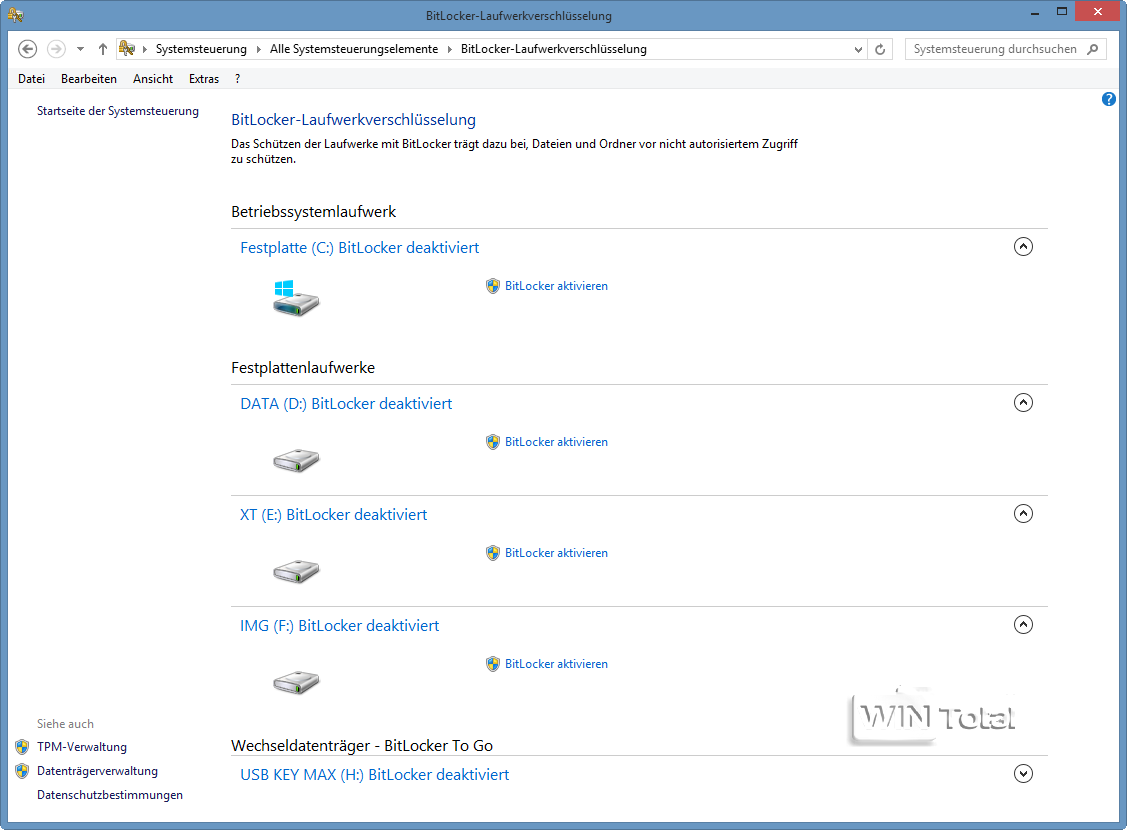Viewport: 1127px width, 830px height.
Task: Minimize the BitLocker window
Action: coord(1035,12)
